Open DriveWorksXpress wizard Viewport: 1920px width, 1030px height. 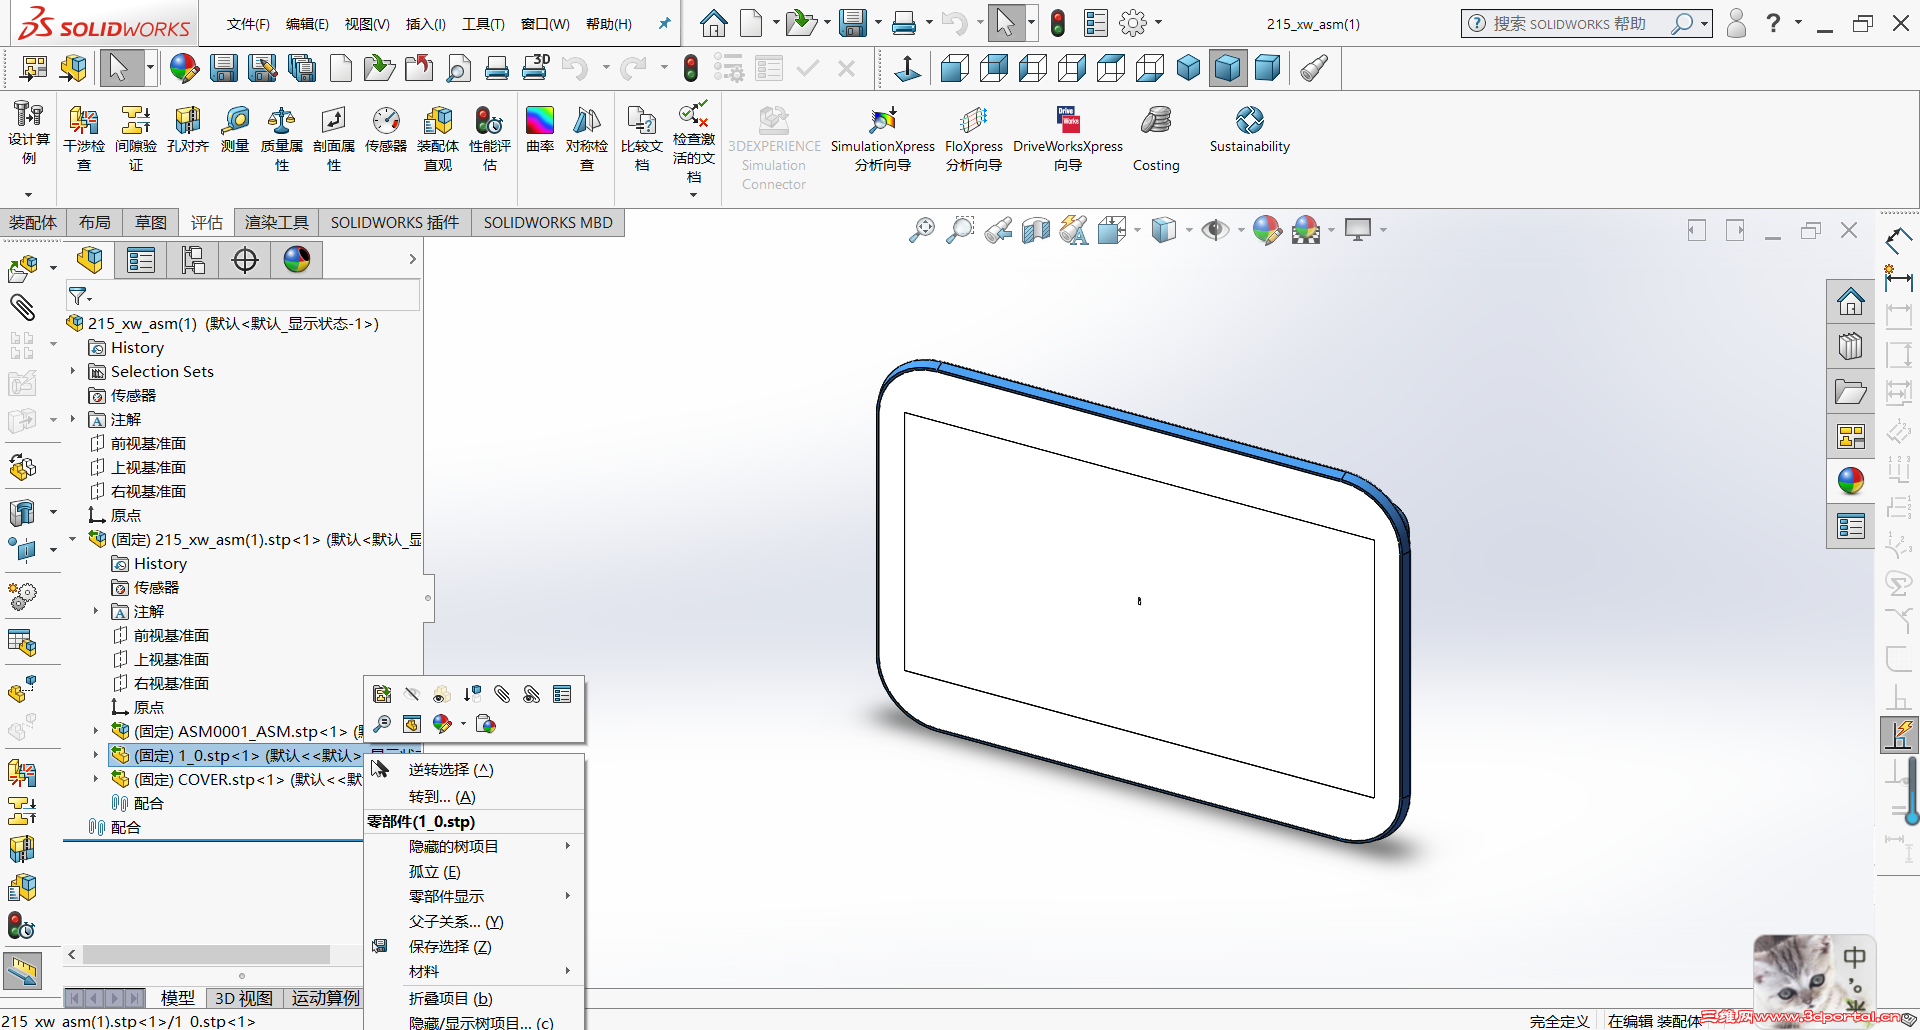pos(1068,138)
